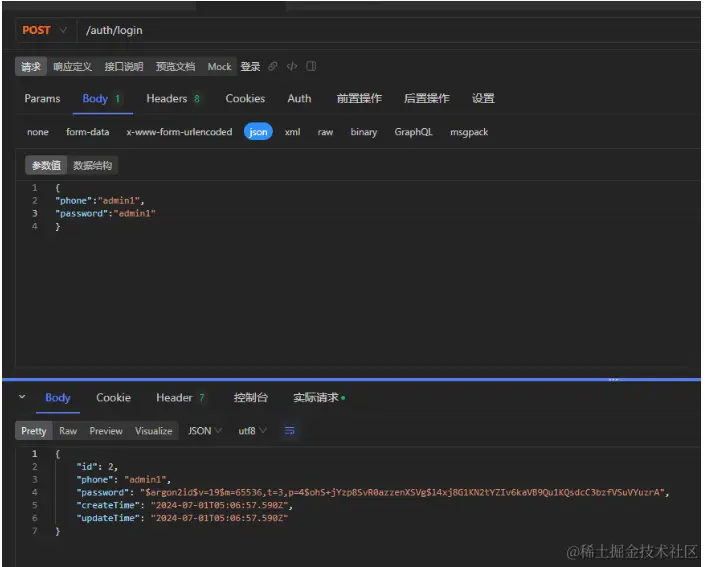The image size is (705, 567).
Task: Click the argon2id password hash value
Action: (x=402, y=492)
